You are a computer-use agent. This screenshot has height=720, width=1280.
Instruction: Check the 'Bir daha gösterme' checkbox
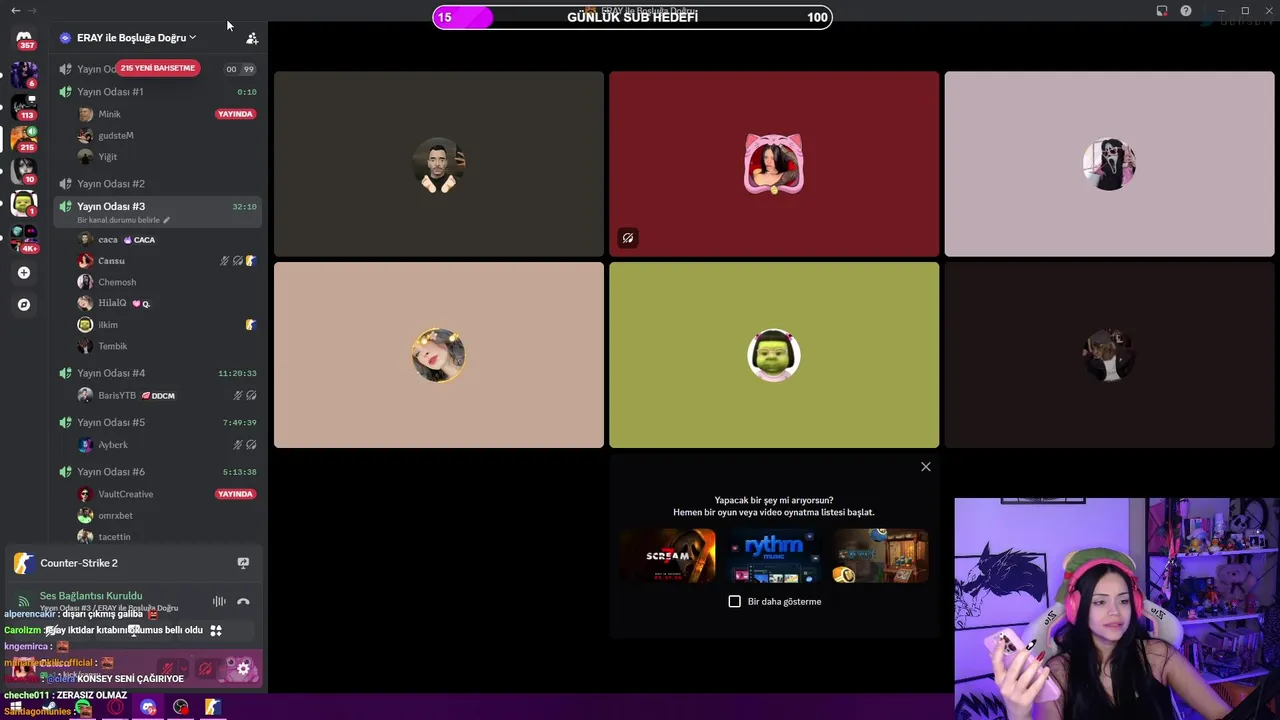735,601
